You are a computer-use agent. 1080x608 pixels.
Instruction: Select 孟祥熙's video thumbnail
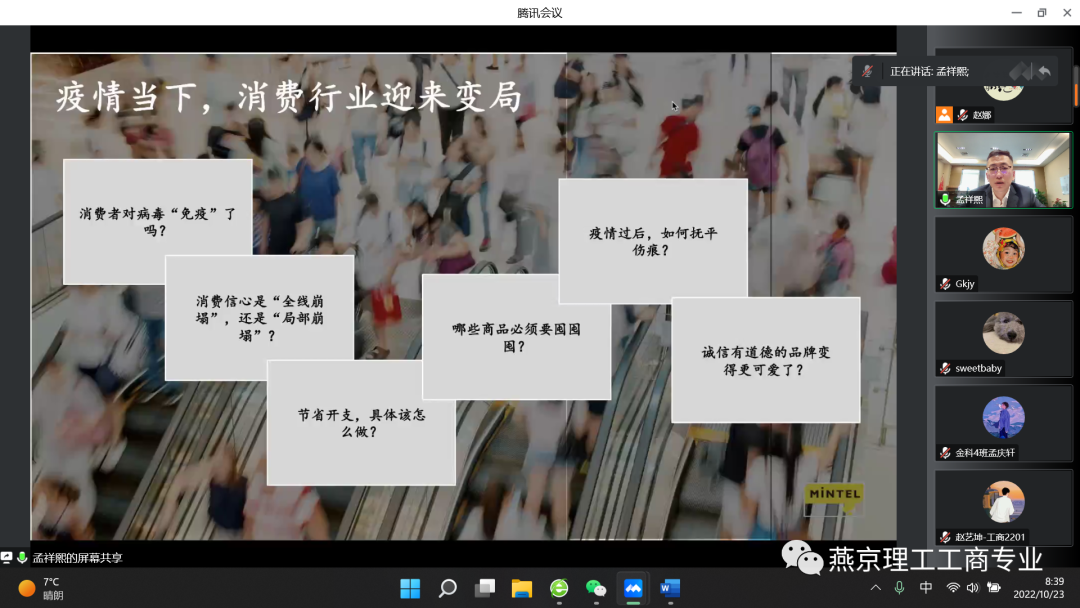1003,170
